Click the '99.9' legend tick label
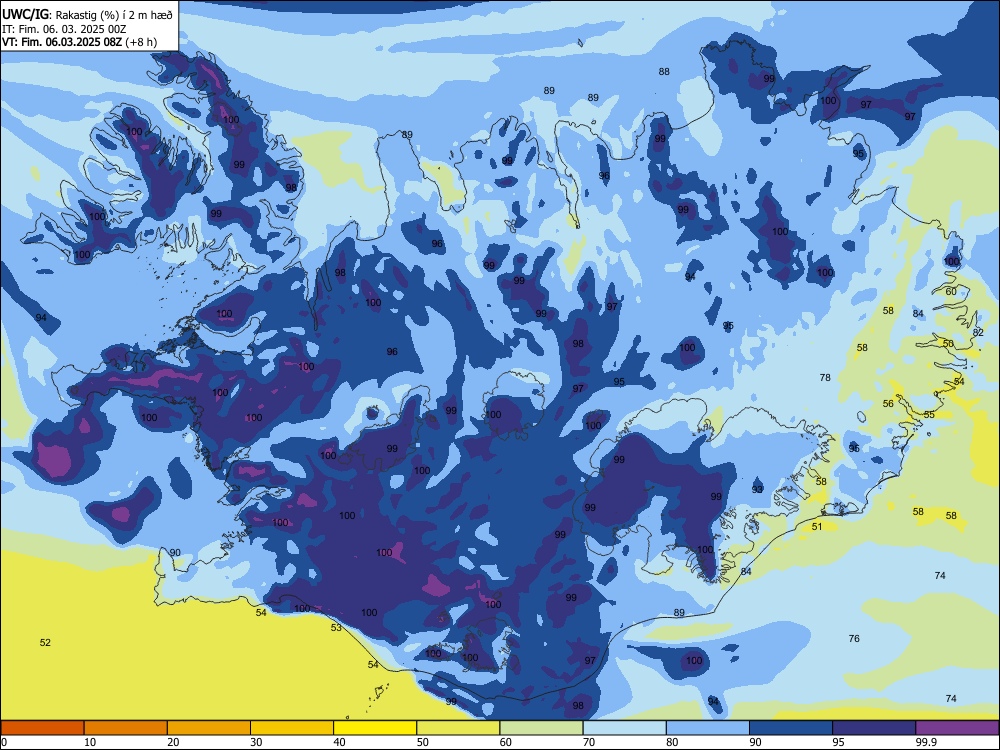Screen dimensions: 1000x750 tap(926, 742)
